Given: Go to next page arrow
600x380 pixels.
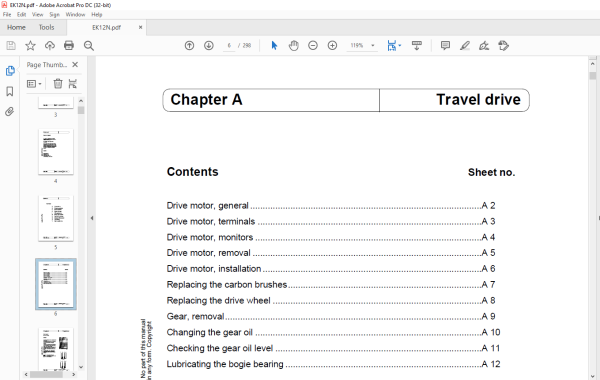Looking at the screenshot, I should (x=209, y=46).
